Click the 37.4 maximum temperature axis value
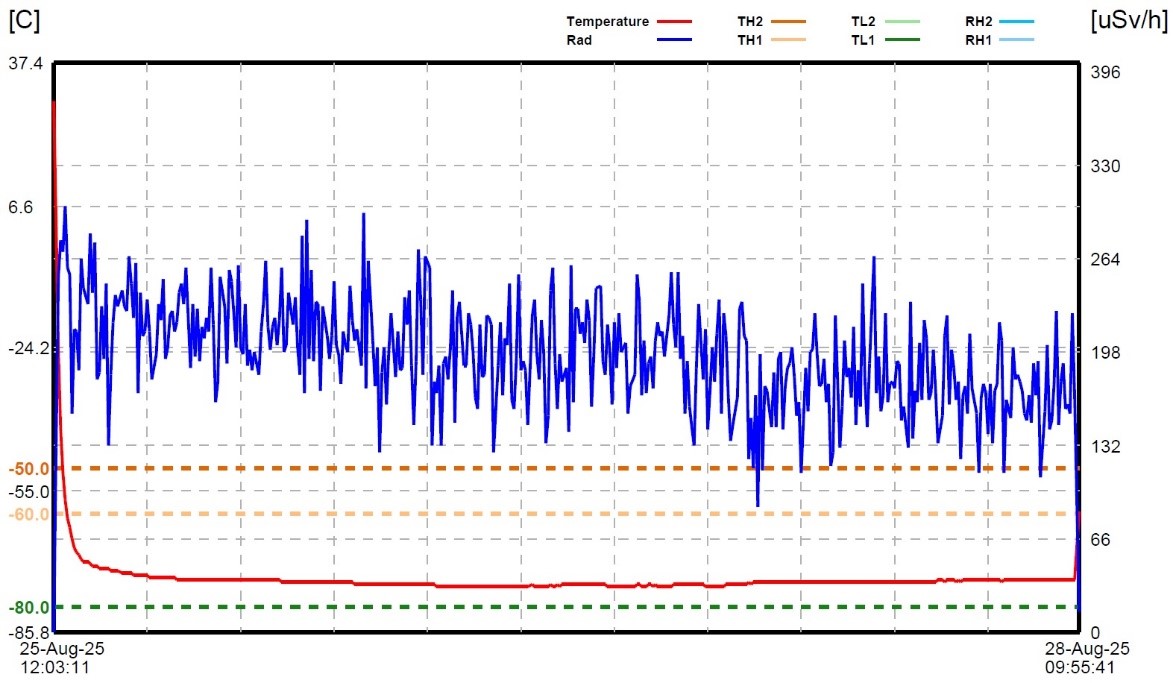This screenshot has width=1173, height=683. (26, 64)
